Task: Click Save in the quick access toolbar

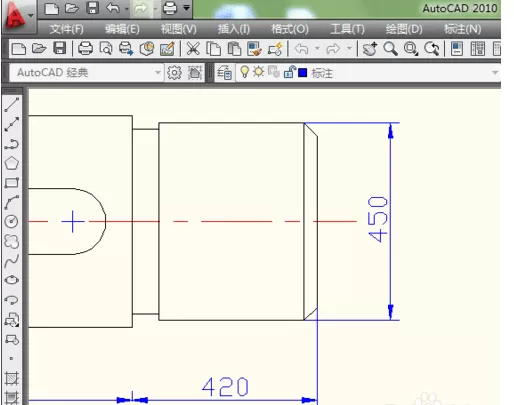Action: pyautogui.click(x=92, y=8)
